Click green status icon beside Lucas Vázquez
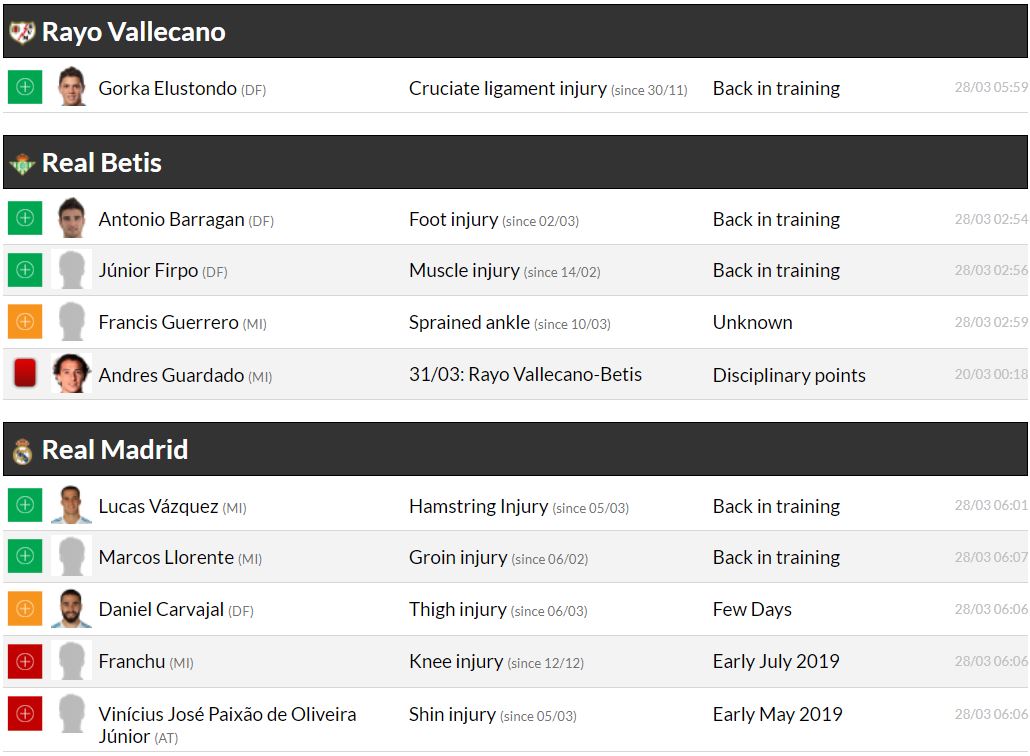The image size is (1030, 756). point(25,505)
